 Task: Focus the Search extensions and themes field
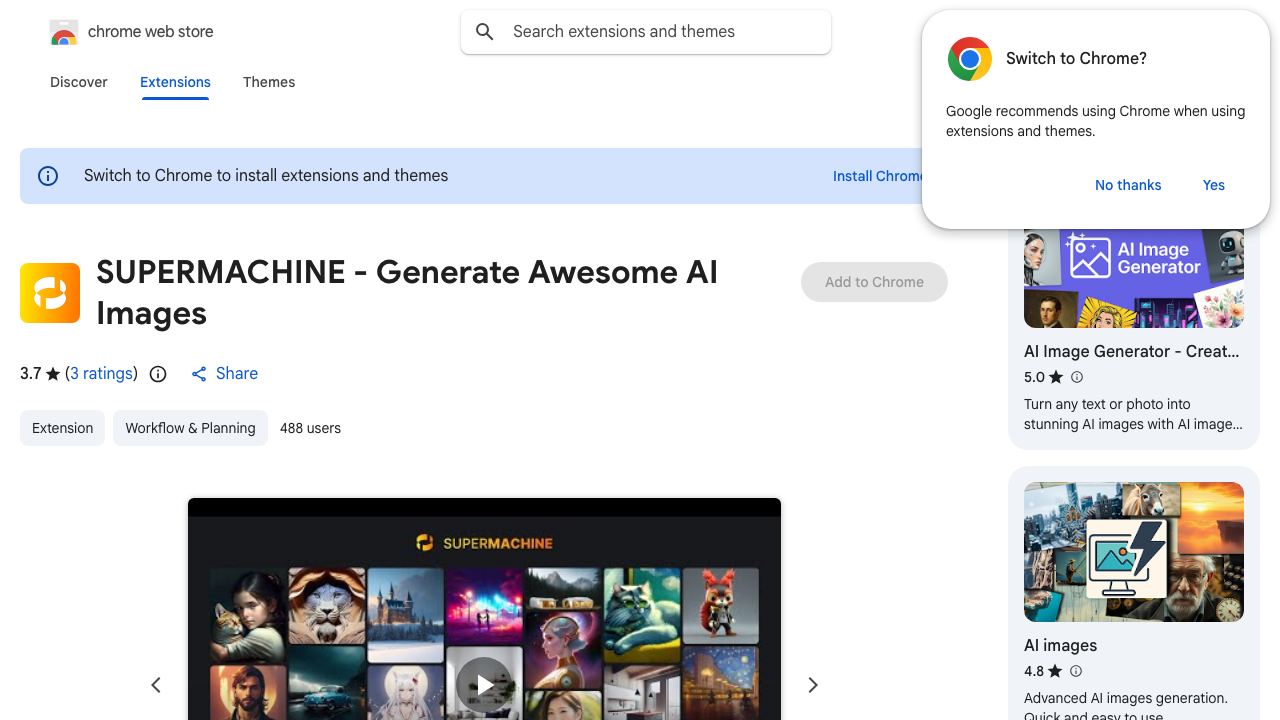[646, 32]
